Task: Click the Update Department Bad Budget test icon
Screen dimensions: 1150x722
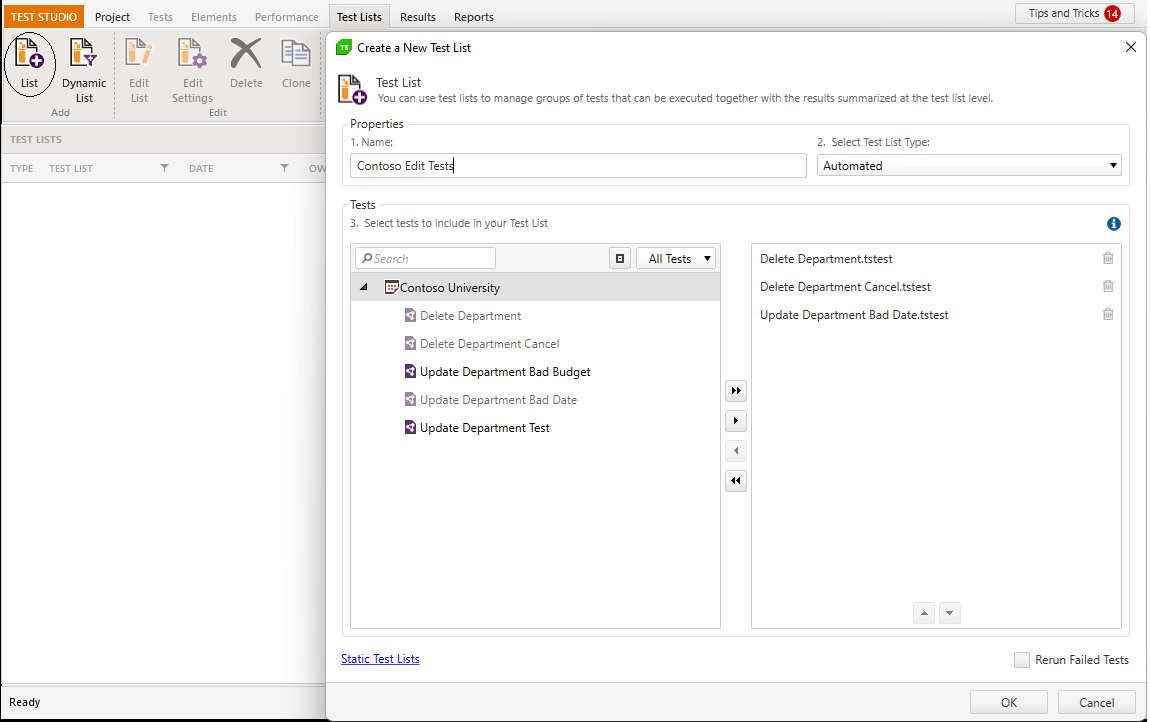Action: point(411,371)
